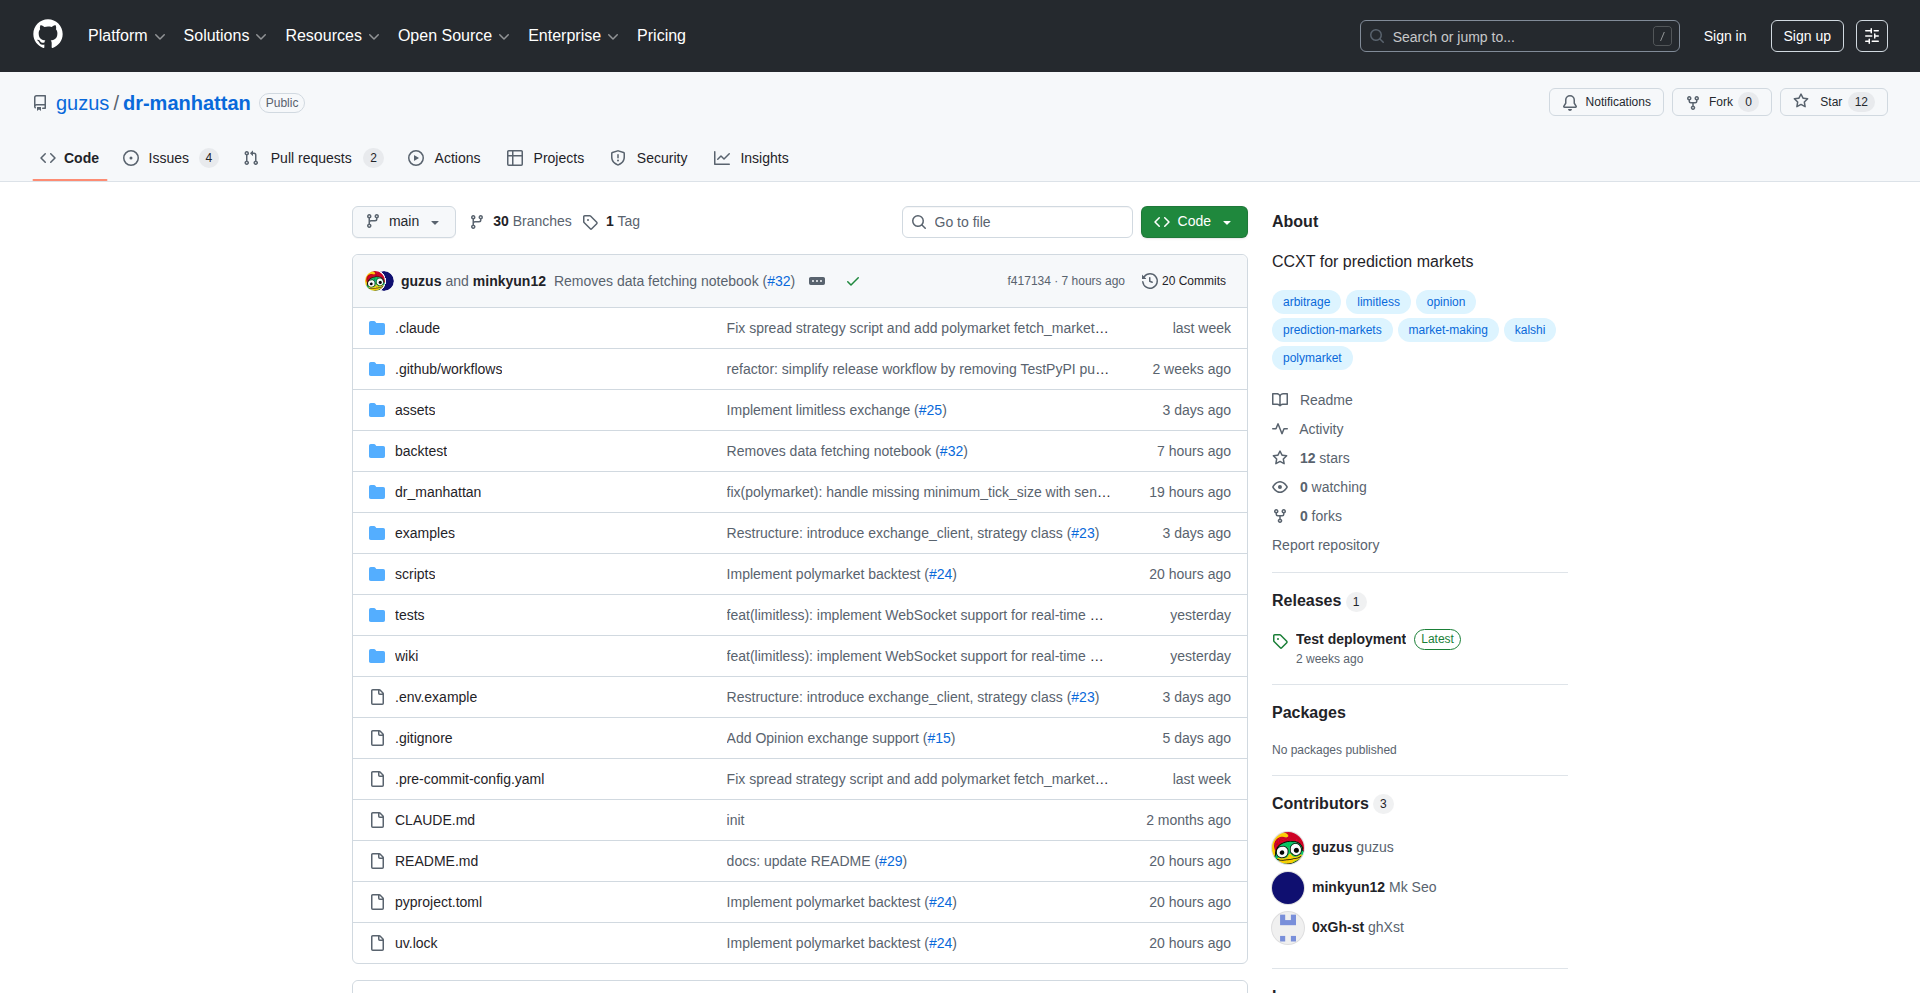Select the prediction-markets topic tag
Image resolution: width=1920 pixels, height=993 pixels.
pyautogui.click(x=1331, y=330)
